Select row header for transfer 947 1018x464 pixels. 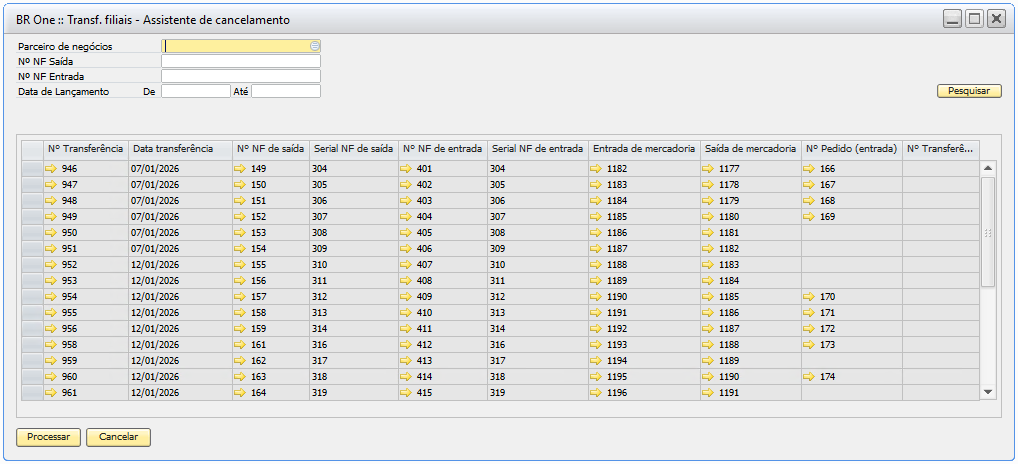32,185
